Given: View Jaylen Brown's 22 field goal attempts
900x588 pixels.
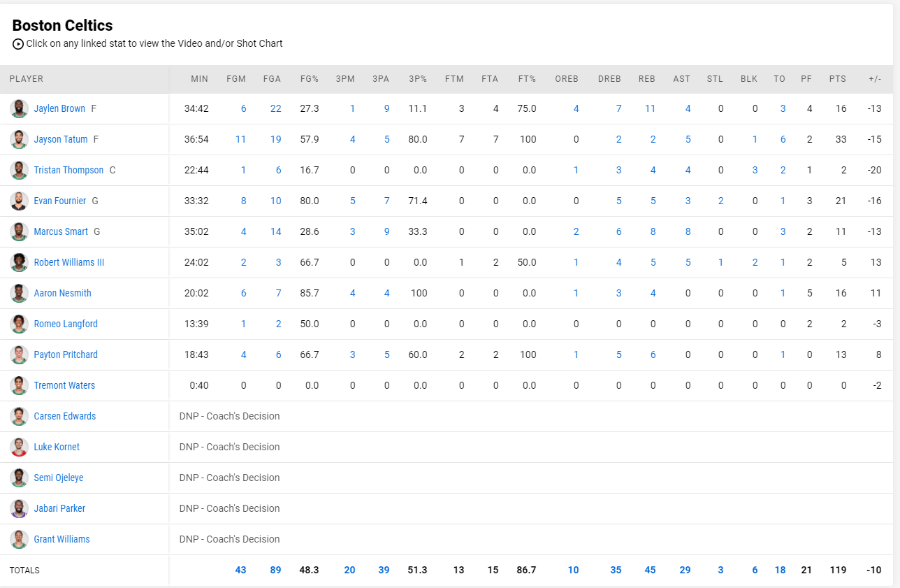Looking at the screenshot, I should pyautogui.click(x=276, y=109).
